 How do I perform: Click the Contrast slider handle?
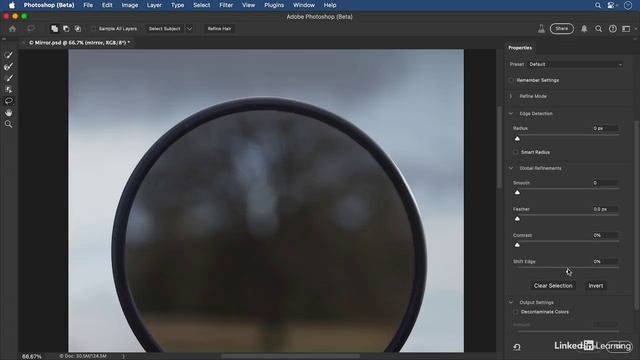point(517,245)
